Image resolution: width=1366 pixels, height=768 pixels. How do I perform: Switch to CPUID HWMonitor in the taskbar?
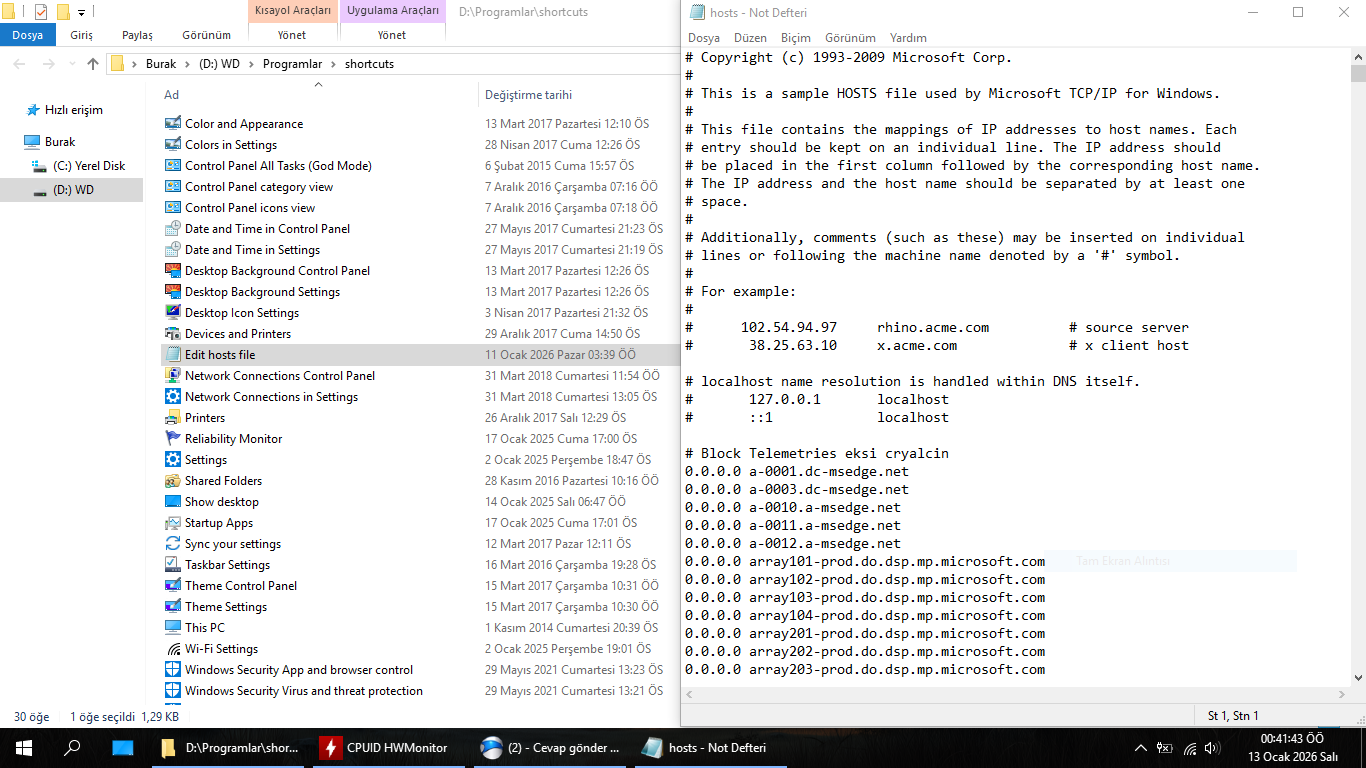391,747
